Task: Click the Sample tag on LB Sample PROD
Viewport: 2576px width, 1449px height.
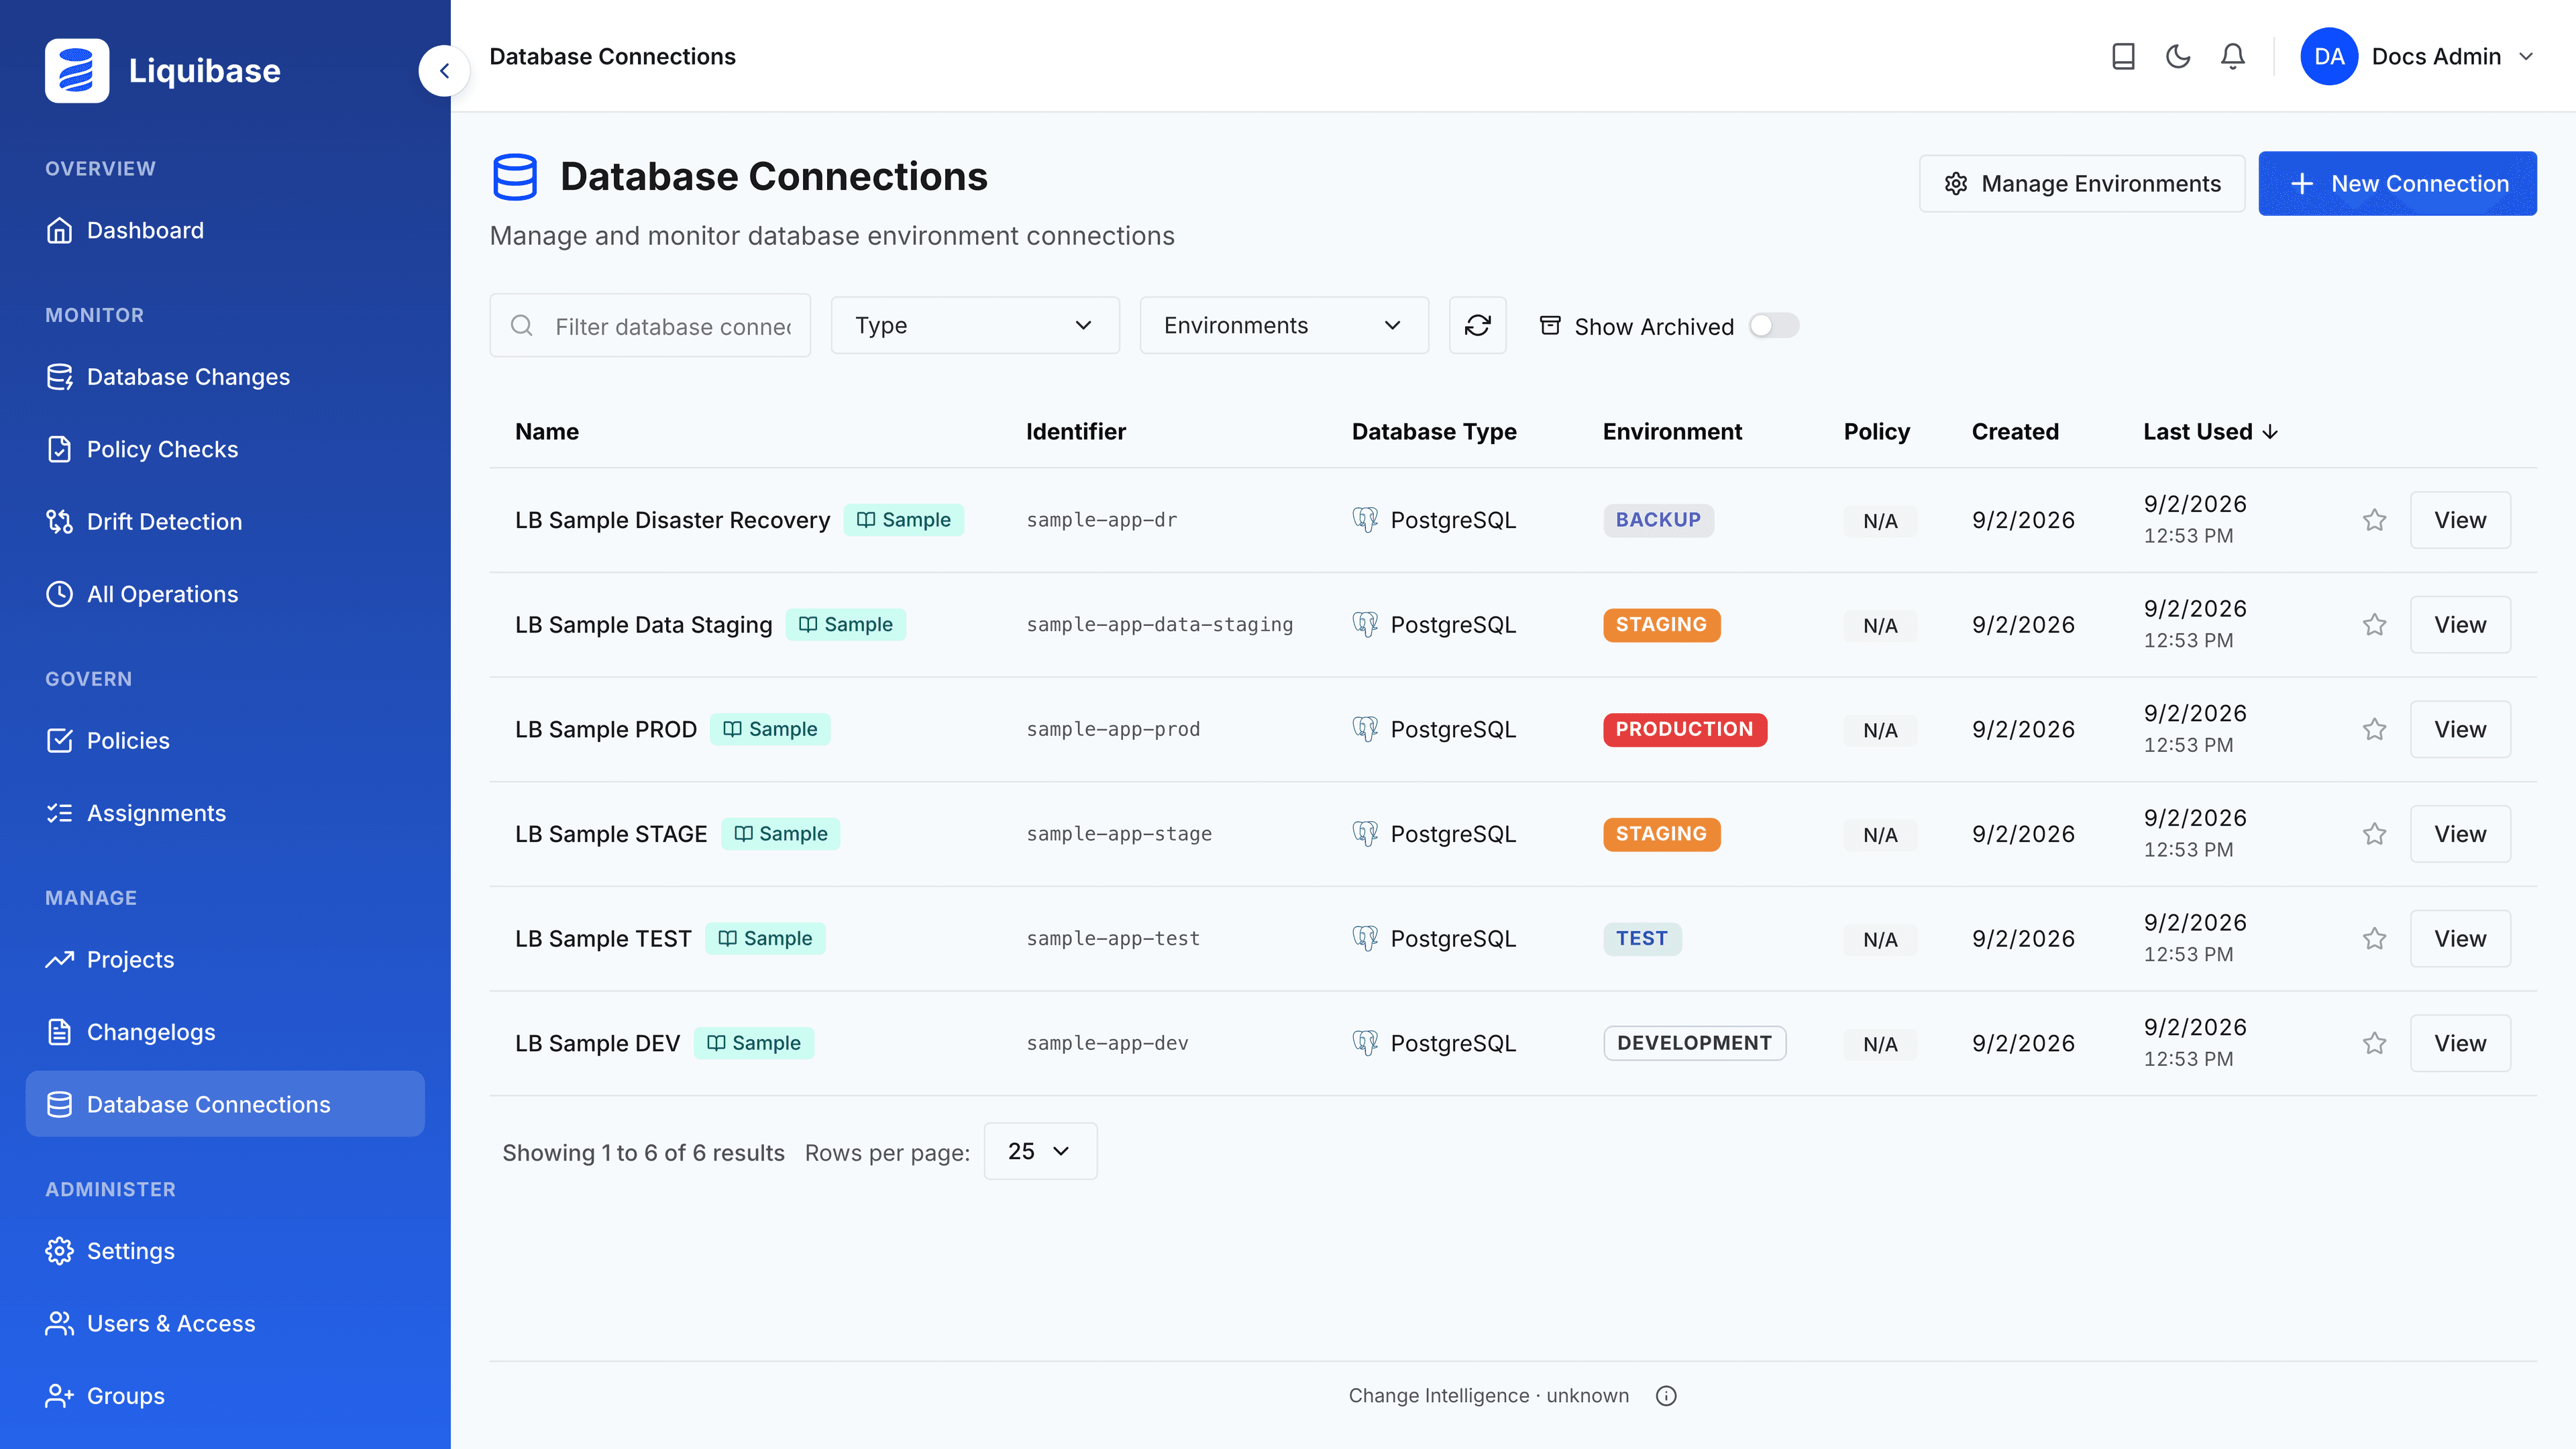Action: 770,730
